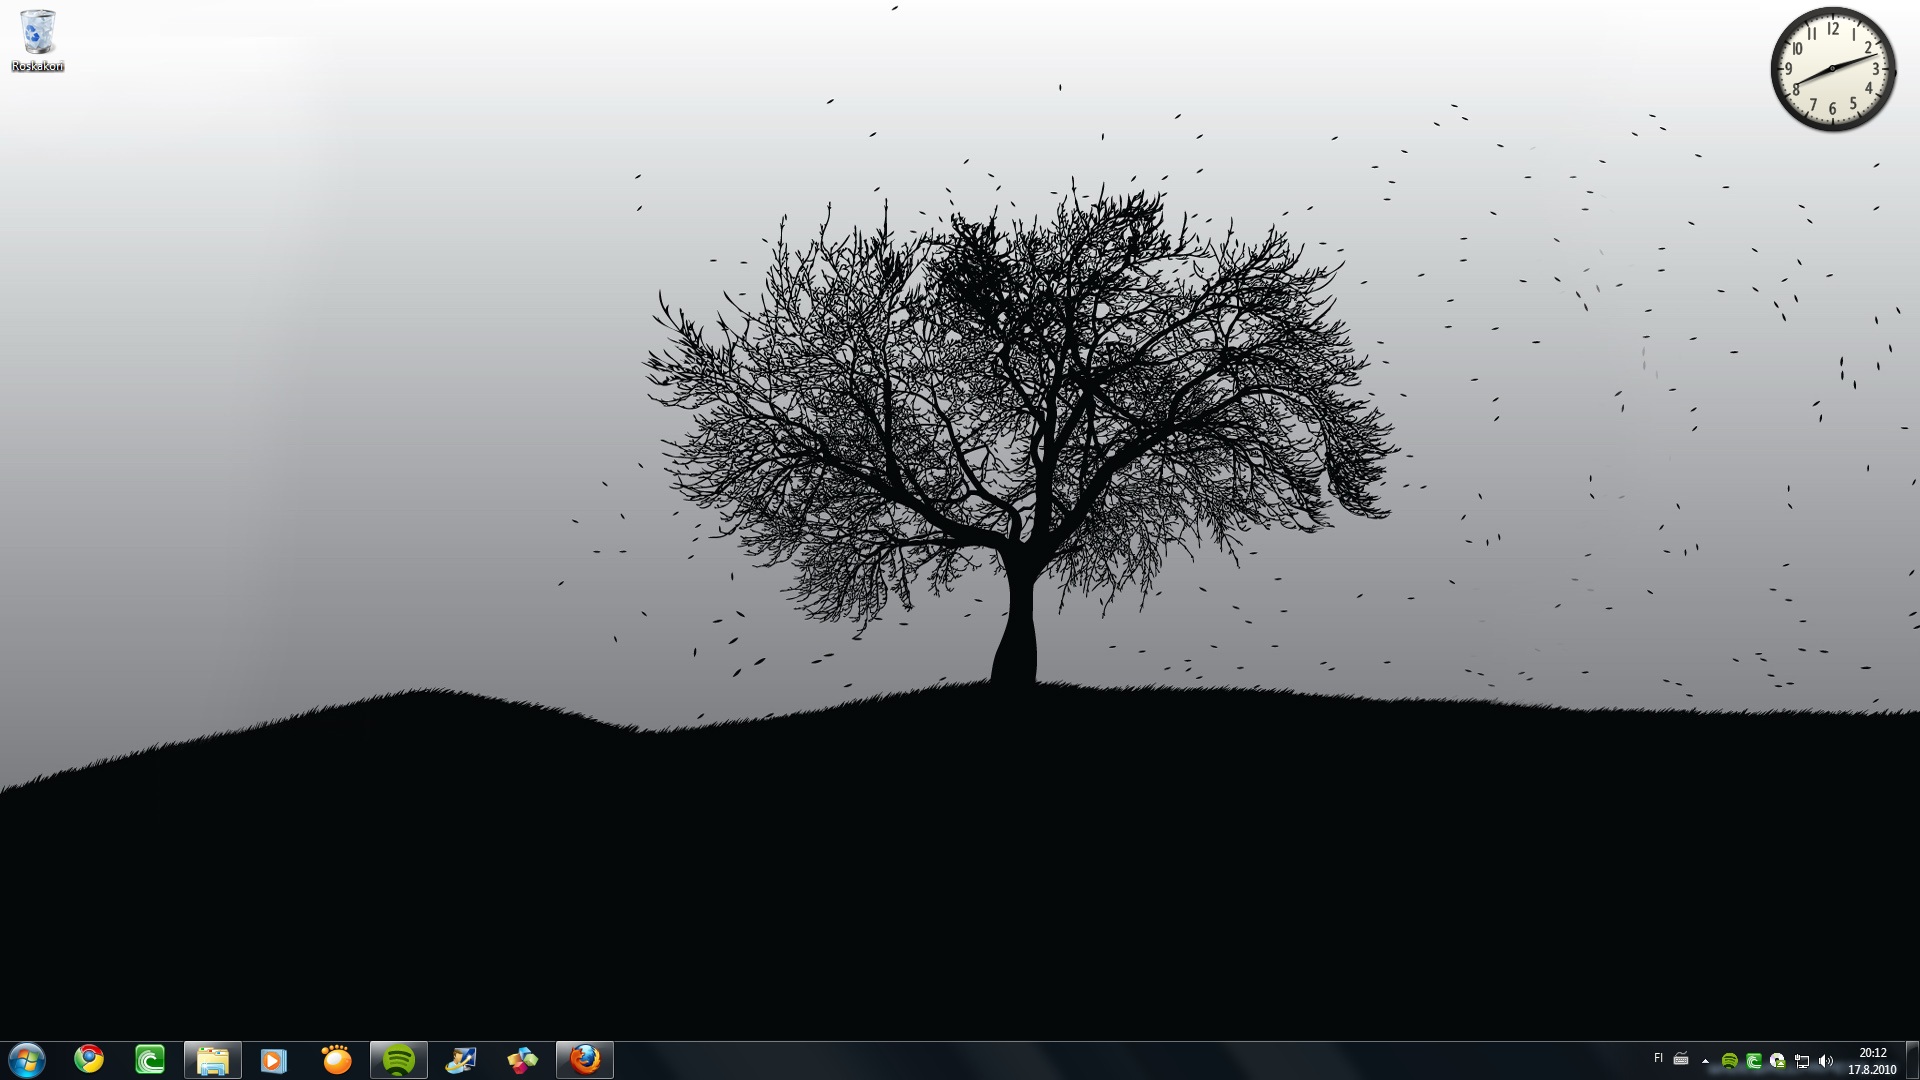
Task: Open the remote desktop user taskbar icon
Action: [x=461, y=1059]
